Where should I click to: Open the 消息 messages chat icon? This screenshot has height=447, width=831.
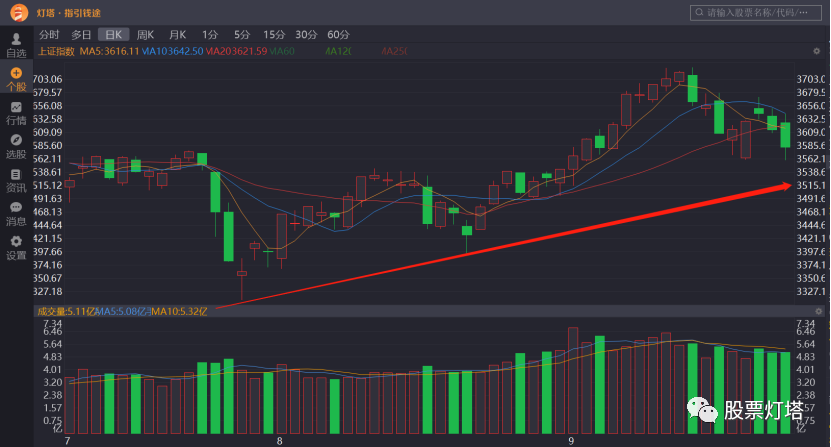pos(16,214)
